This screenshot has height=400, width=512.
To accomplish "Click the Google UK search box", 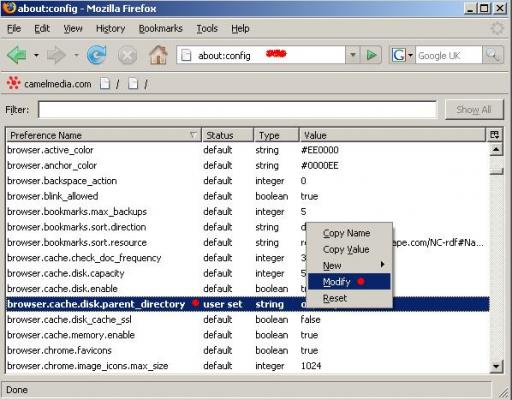I will pyautogui.click(x=448, y=55).
